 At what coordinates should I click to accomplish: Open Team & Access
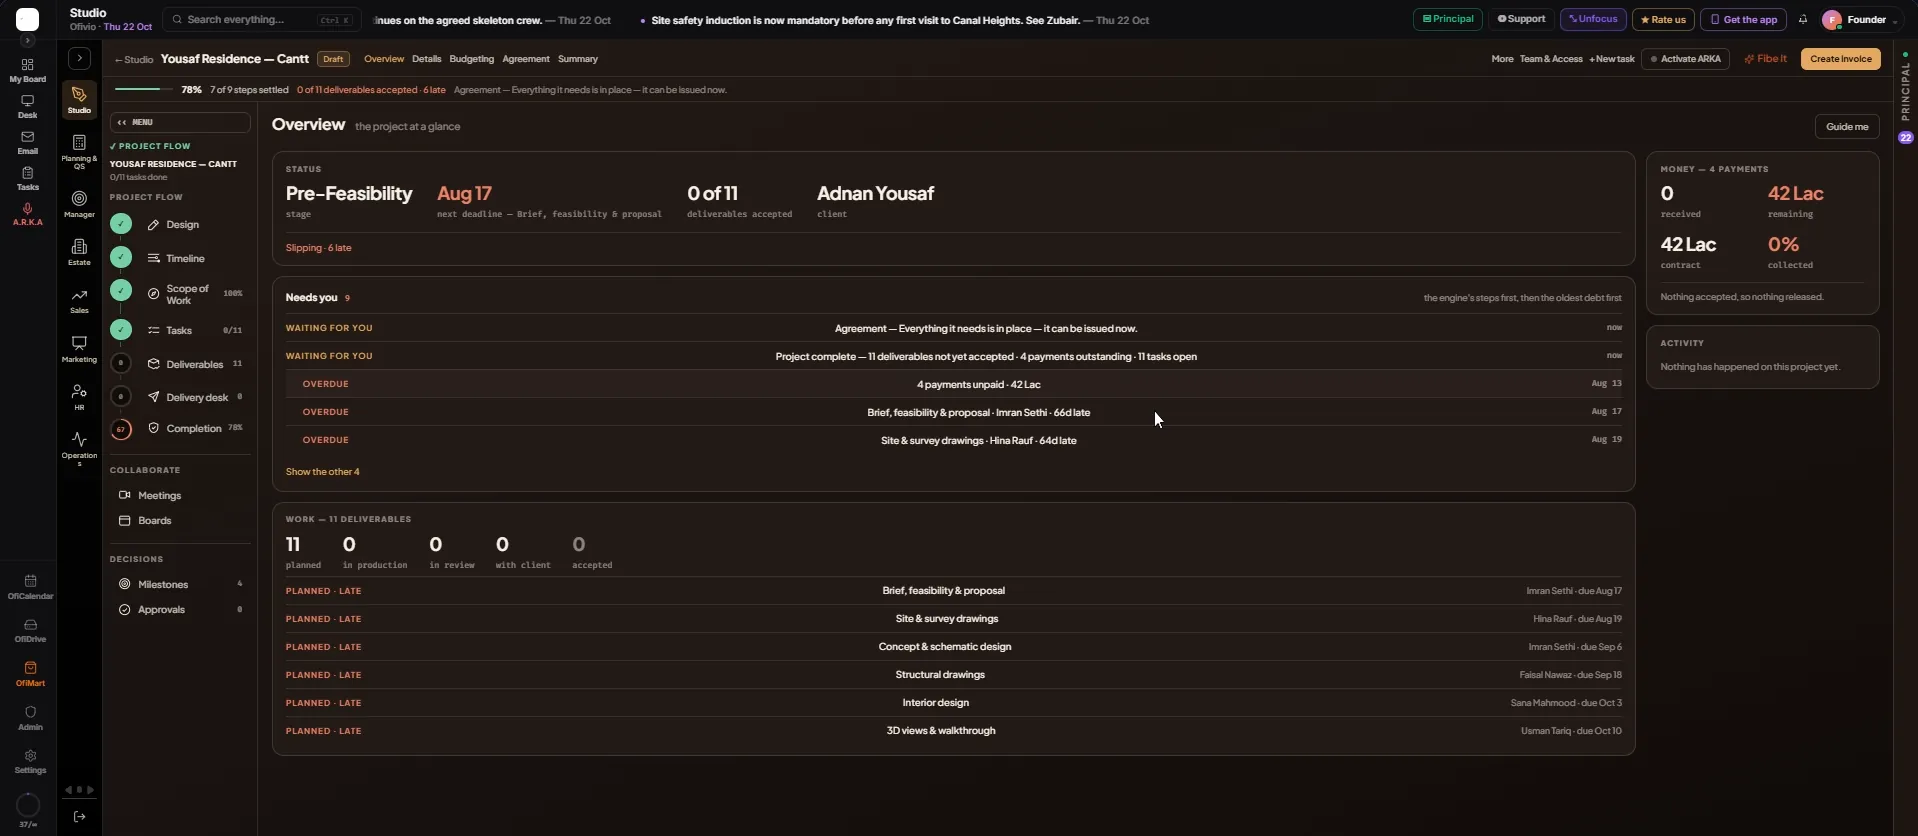click(1551, 59)
